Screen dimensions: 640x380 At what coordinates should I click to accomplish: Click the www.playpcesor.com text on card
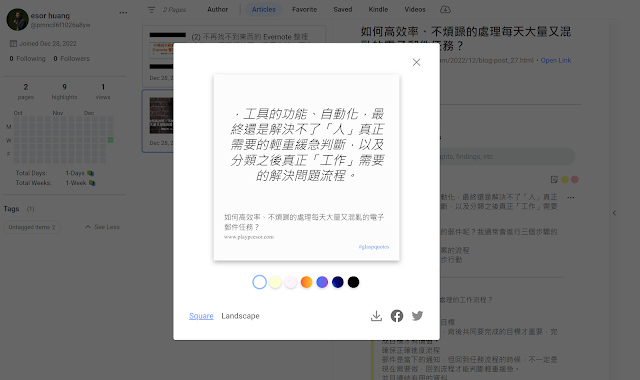[x=249, y=237]
